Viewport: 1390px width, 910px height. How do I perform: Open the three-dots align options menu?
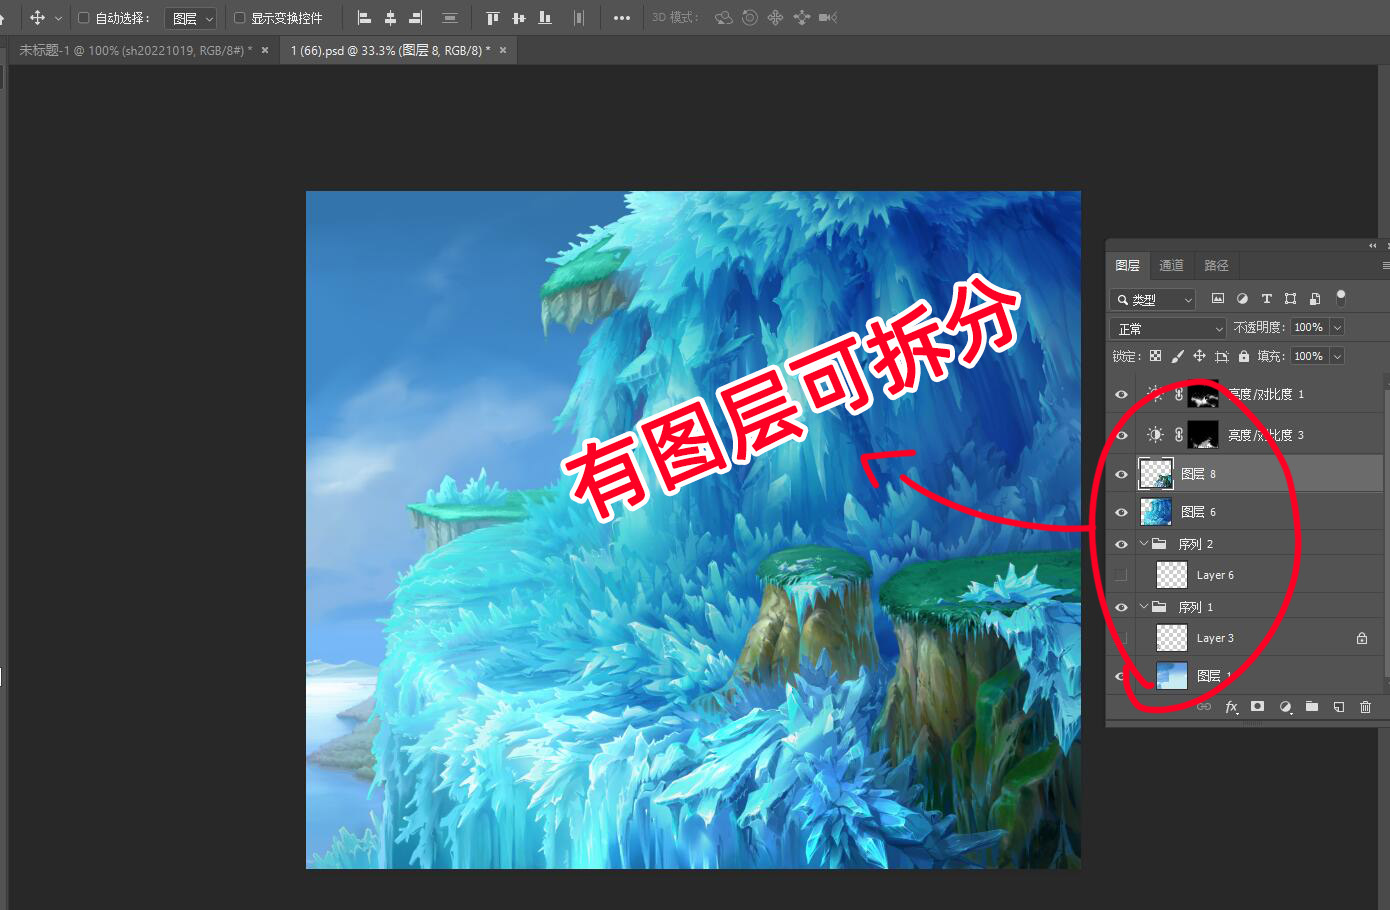[622, 18]
